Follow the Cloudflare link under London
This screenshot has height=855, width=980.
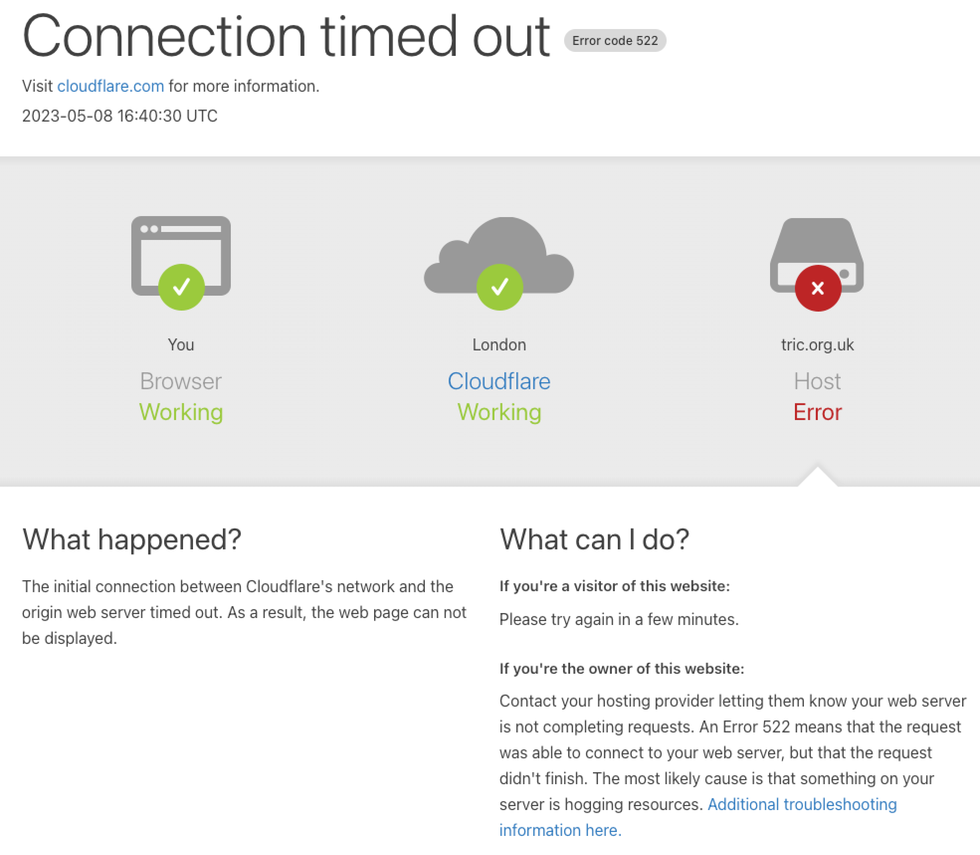coord(499,381)
